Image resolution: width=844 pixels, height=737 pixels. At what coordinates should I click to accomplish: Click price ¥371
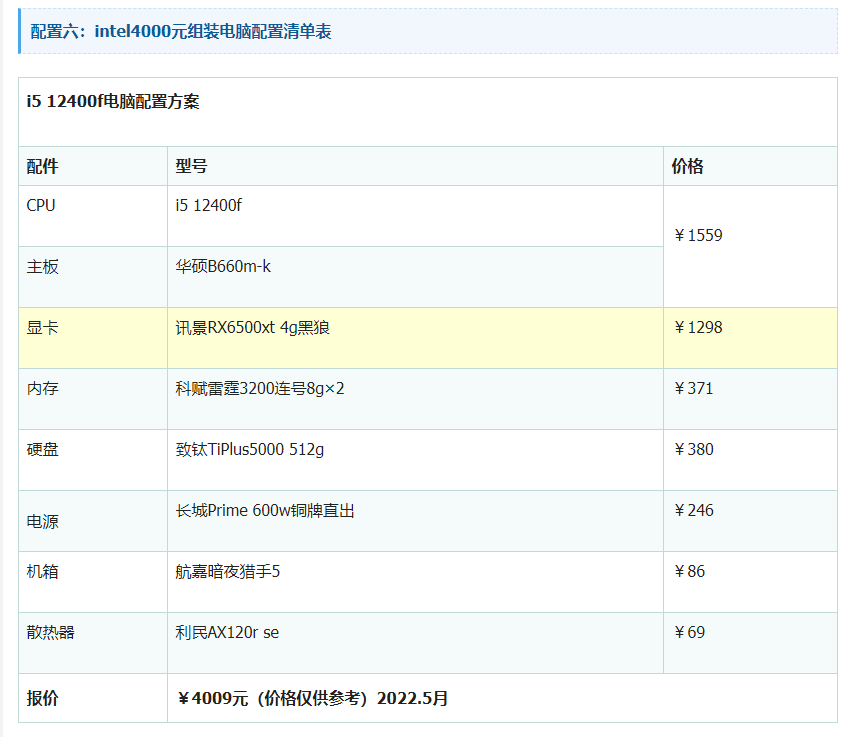click(693, 388)
